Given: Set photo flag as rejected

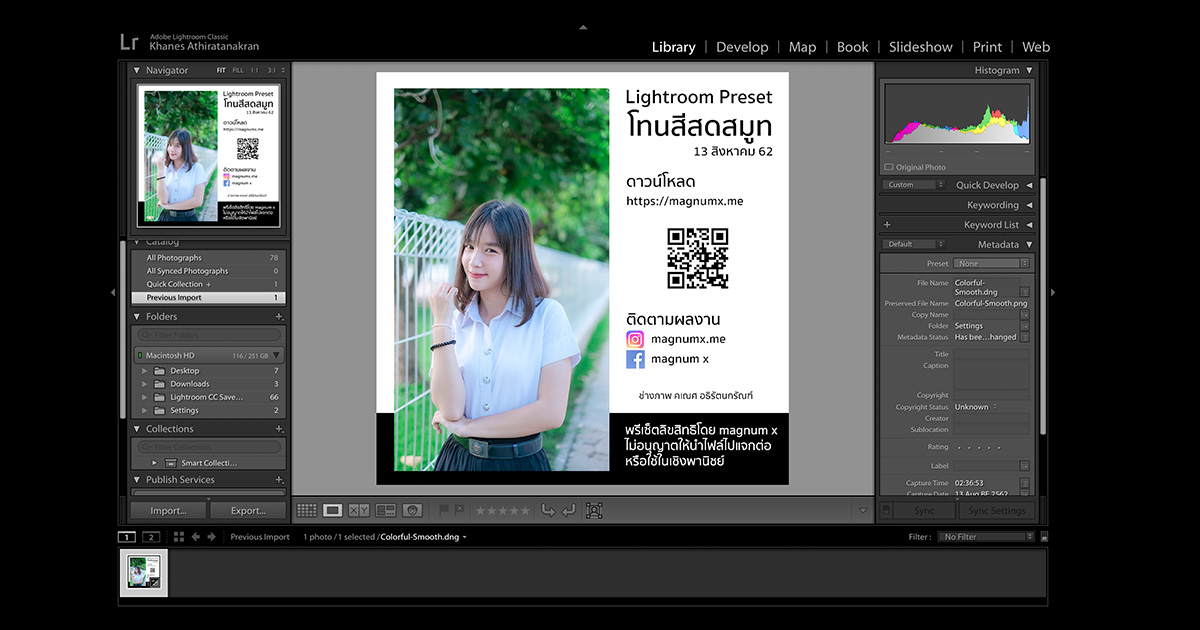Looking at the screenshot, I should 460,510.
